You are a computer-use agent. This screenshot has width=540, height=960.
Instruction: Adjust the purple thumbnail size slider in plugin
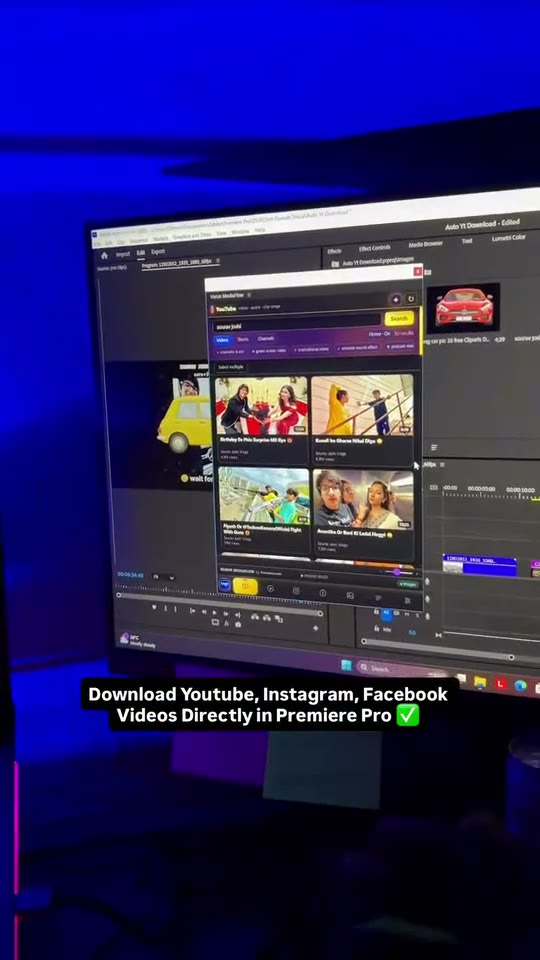pos(396,572)
